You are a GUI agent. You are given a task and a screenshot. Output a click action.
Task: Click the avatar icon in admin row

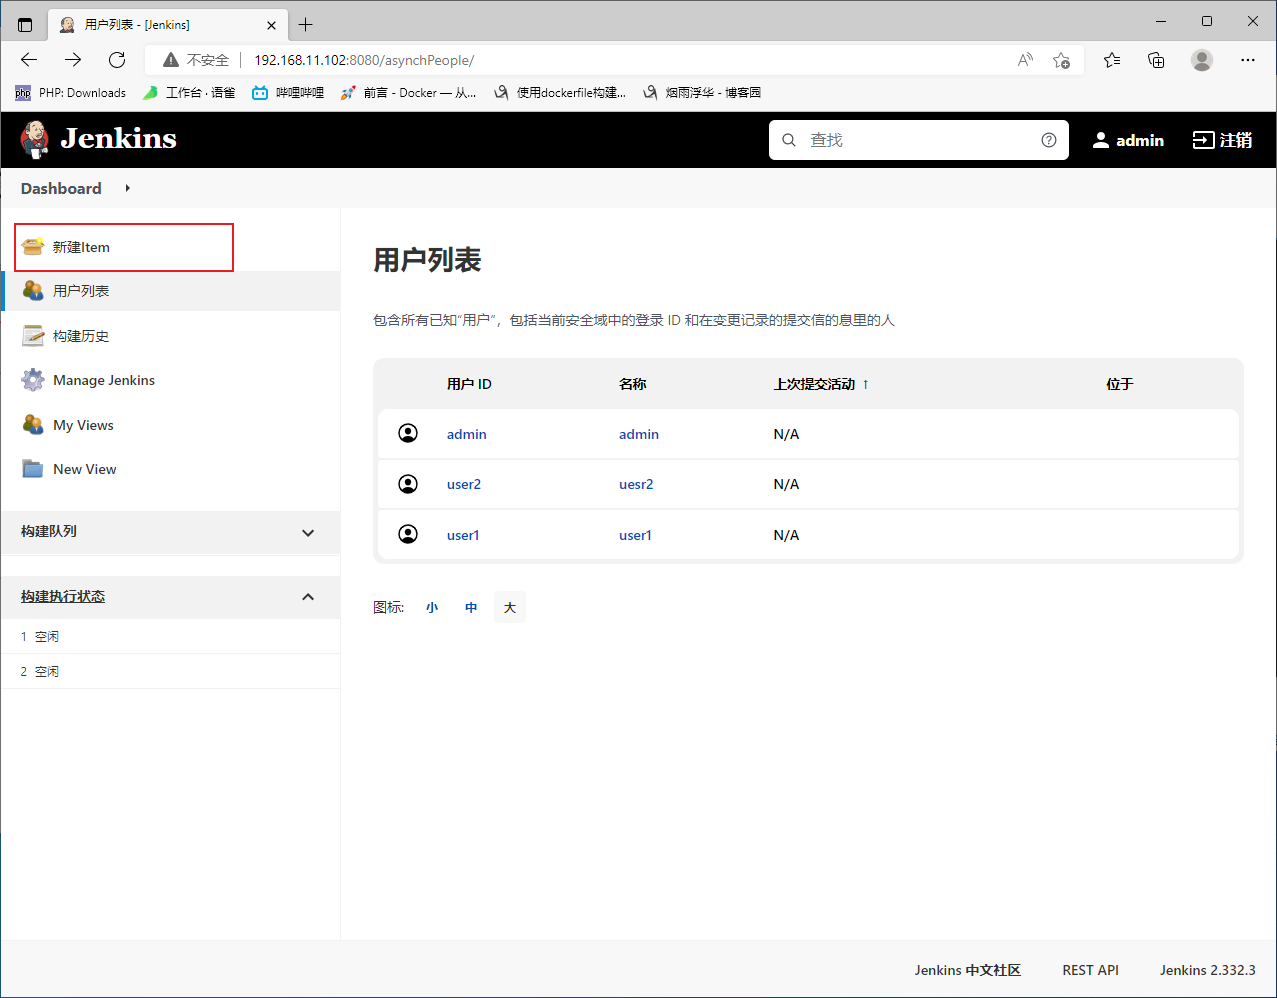[408, 433]
